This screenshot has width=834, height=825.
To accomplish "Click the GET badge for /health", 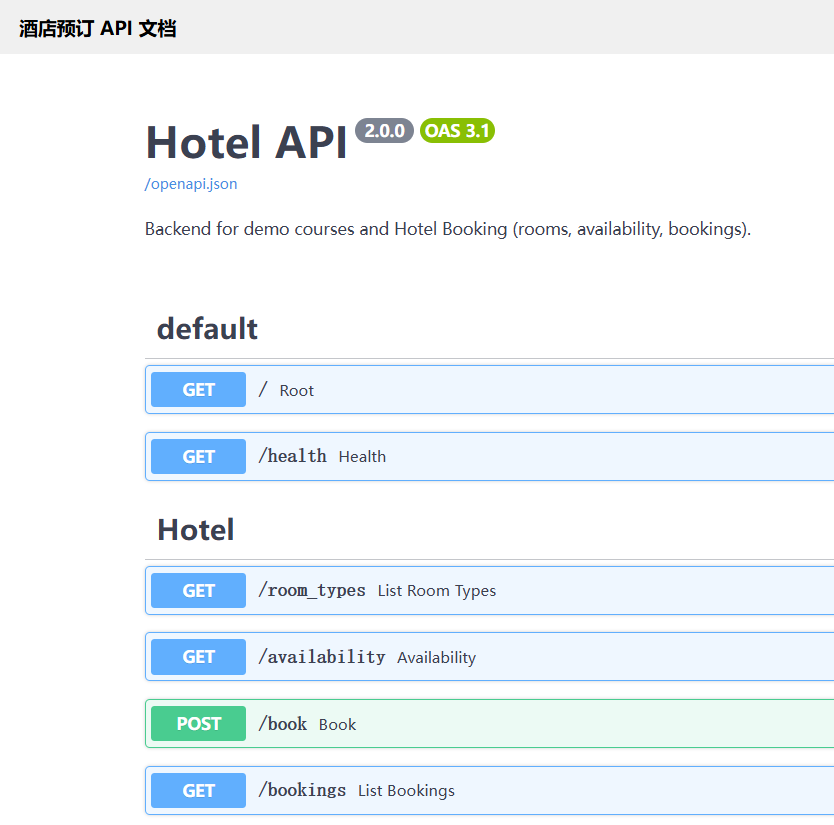I will click(x=198, y=457).
